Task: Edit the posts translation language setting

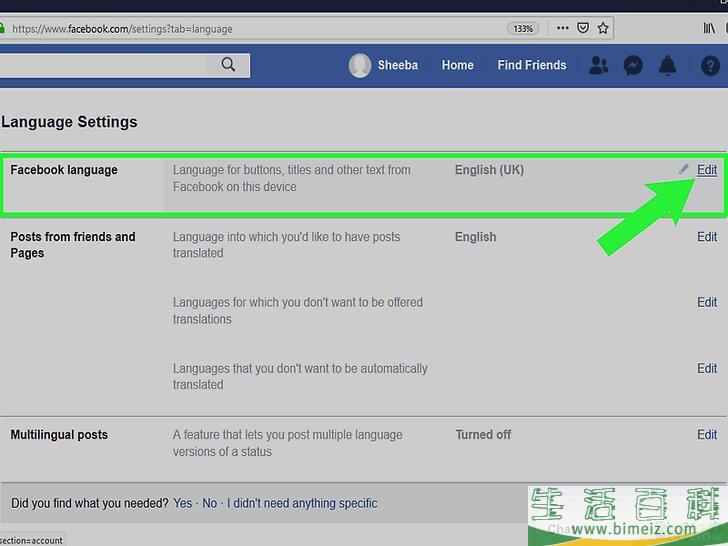Action: coord(707,237)
